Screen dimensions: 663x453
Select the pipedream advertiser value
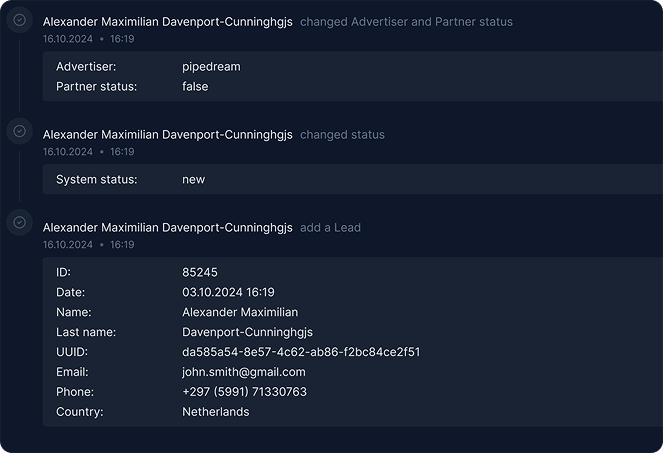point(211,67)
